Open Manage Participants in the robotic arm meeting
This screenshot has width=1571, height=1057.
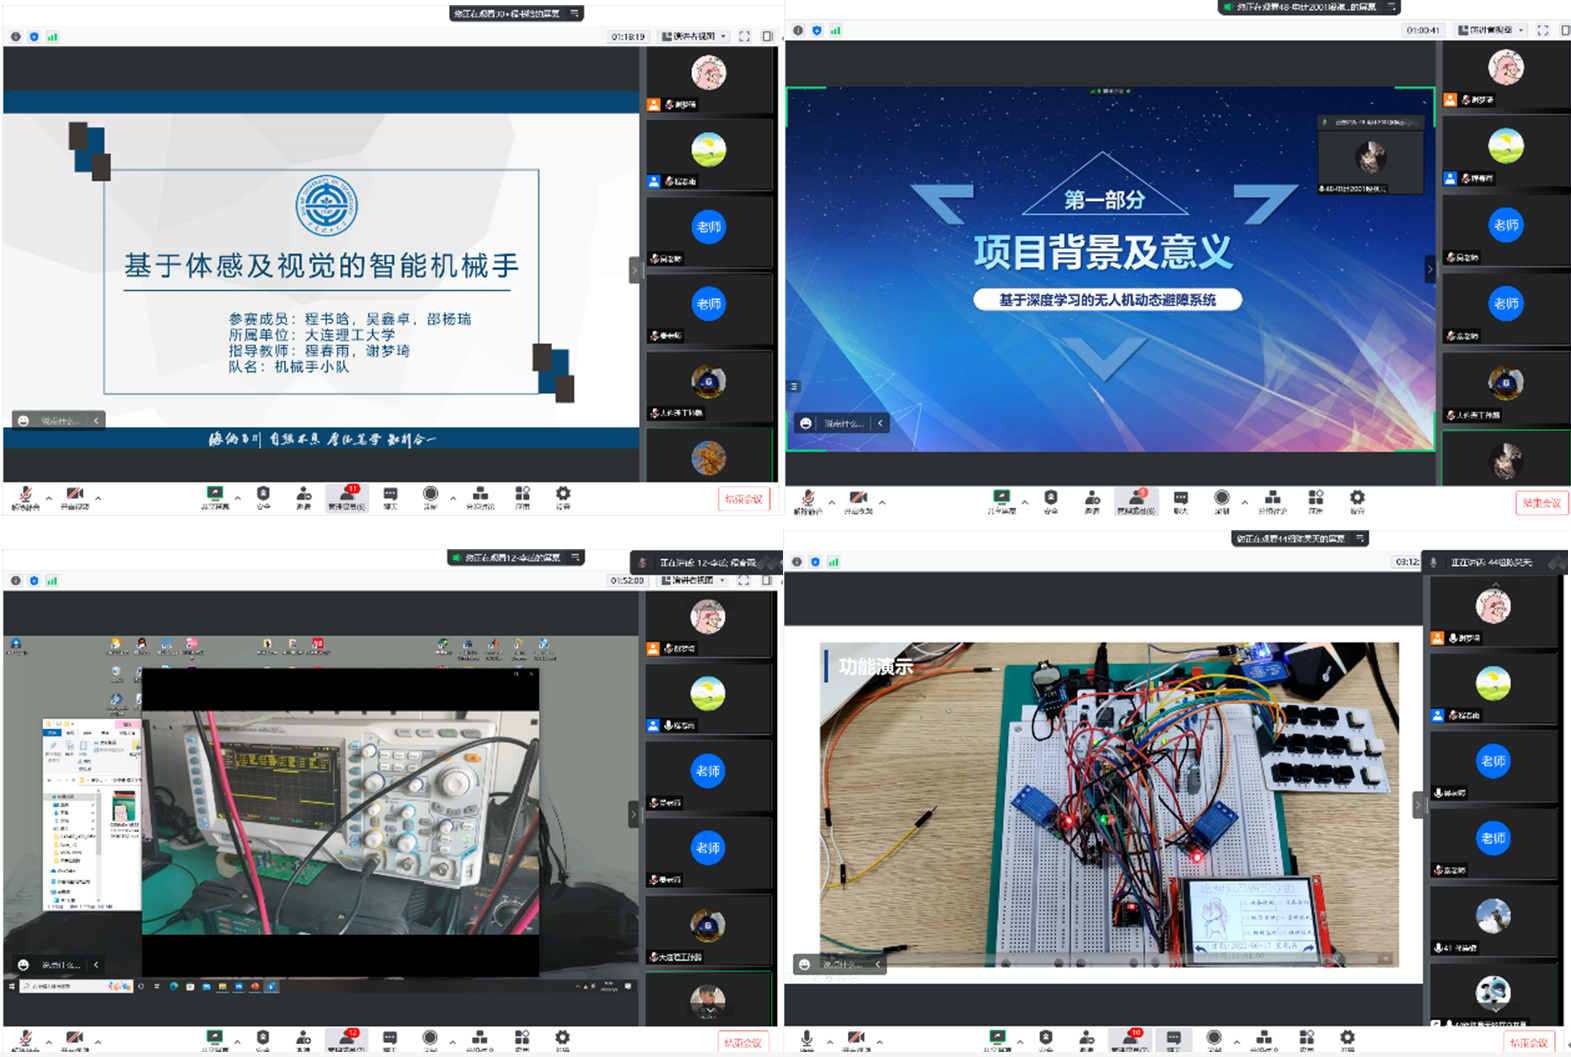pos(347,496)
